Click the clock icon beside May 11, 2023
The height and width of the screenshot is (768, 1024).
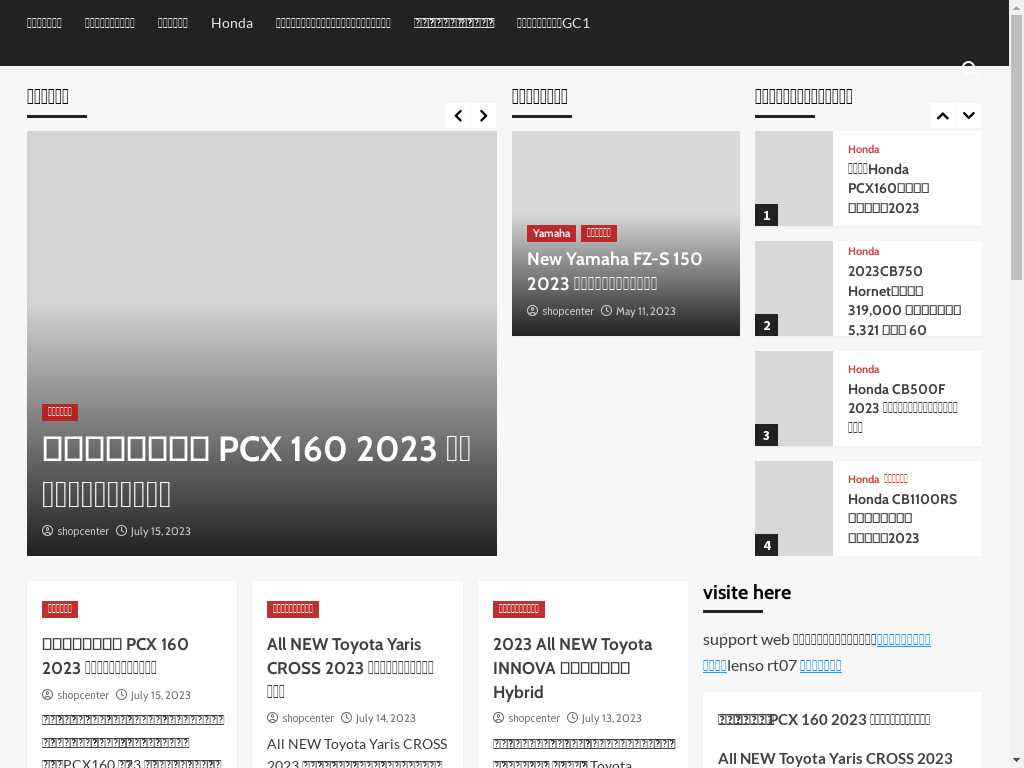[607, 311]
